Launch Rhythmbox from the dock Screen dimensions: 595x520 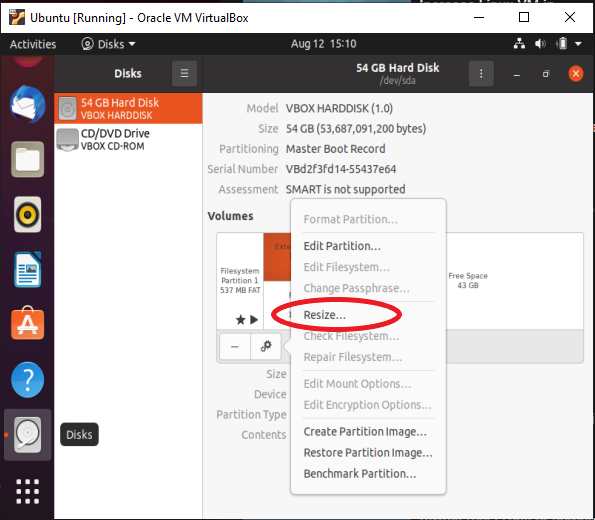pos(27,214)
